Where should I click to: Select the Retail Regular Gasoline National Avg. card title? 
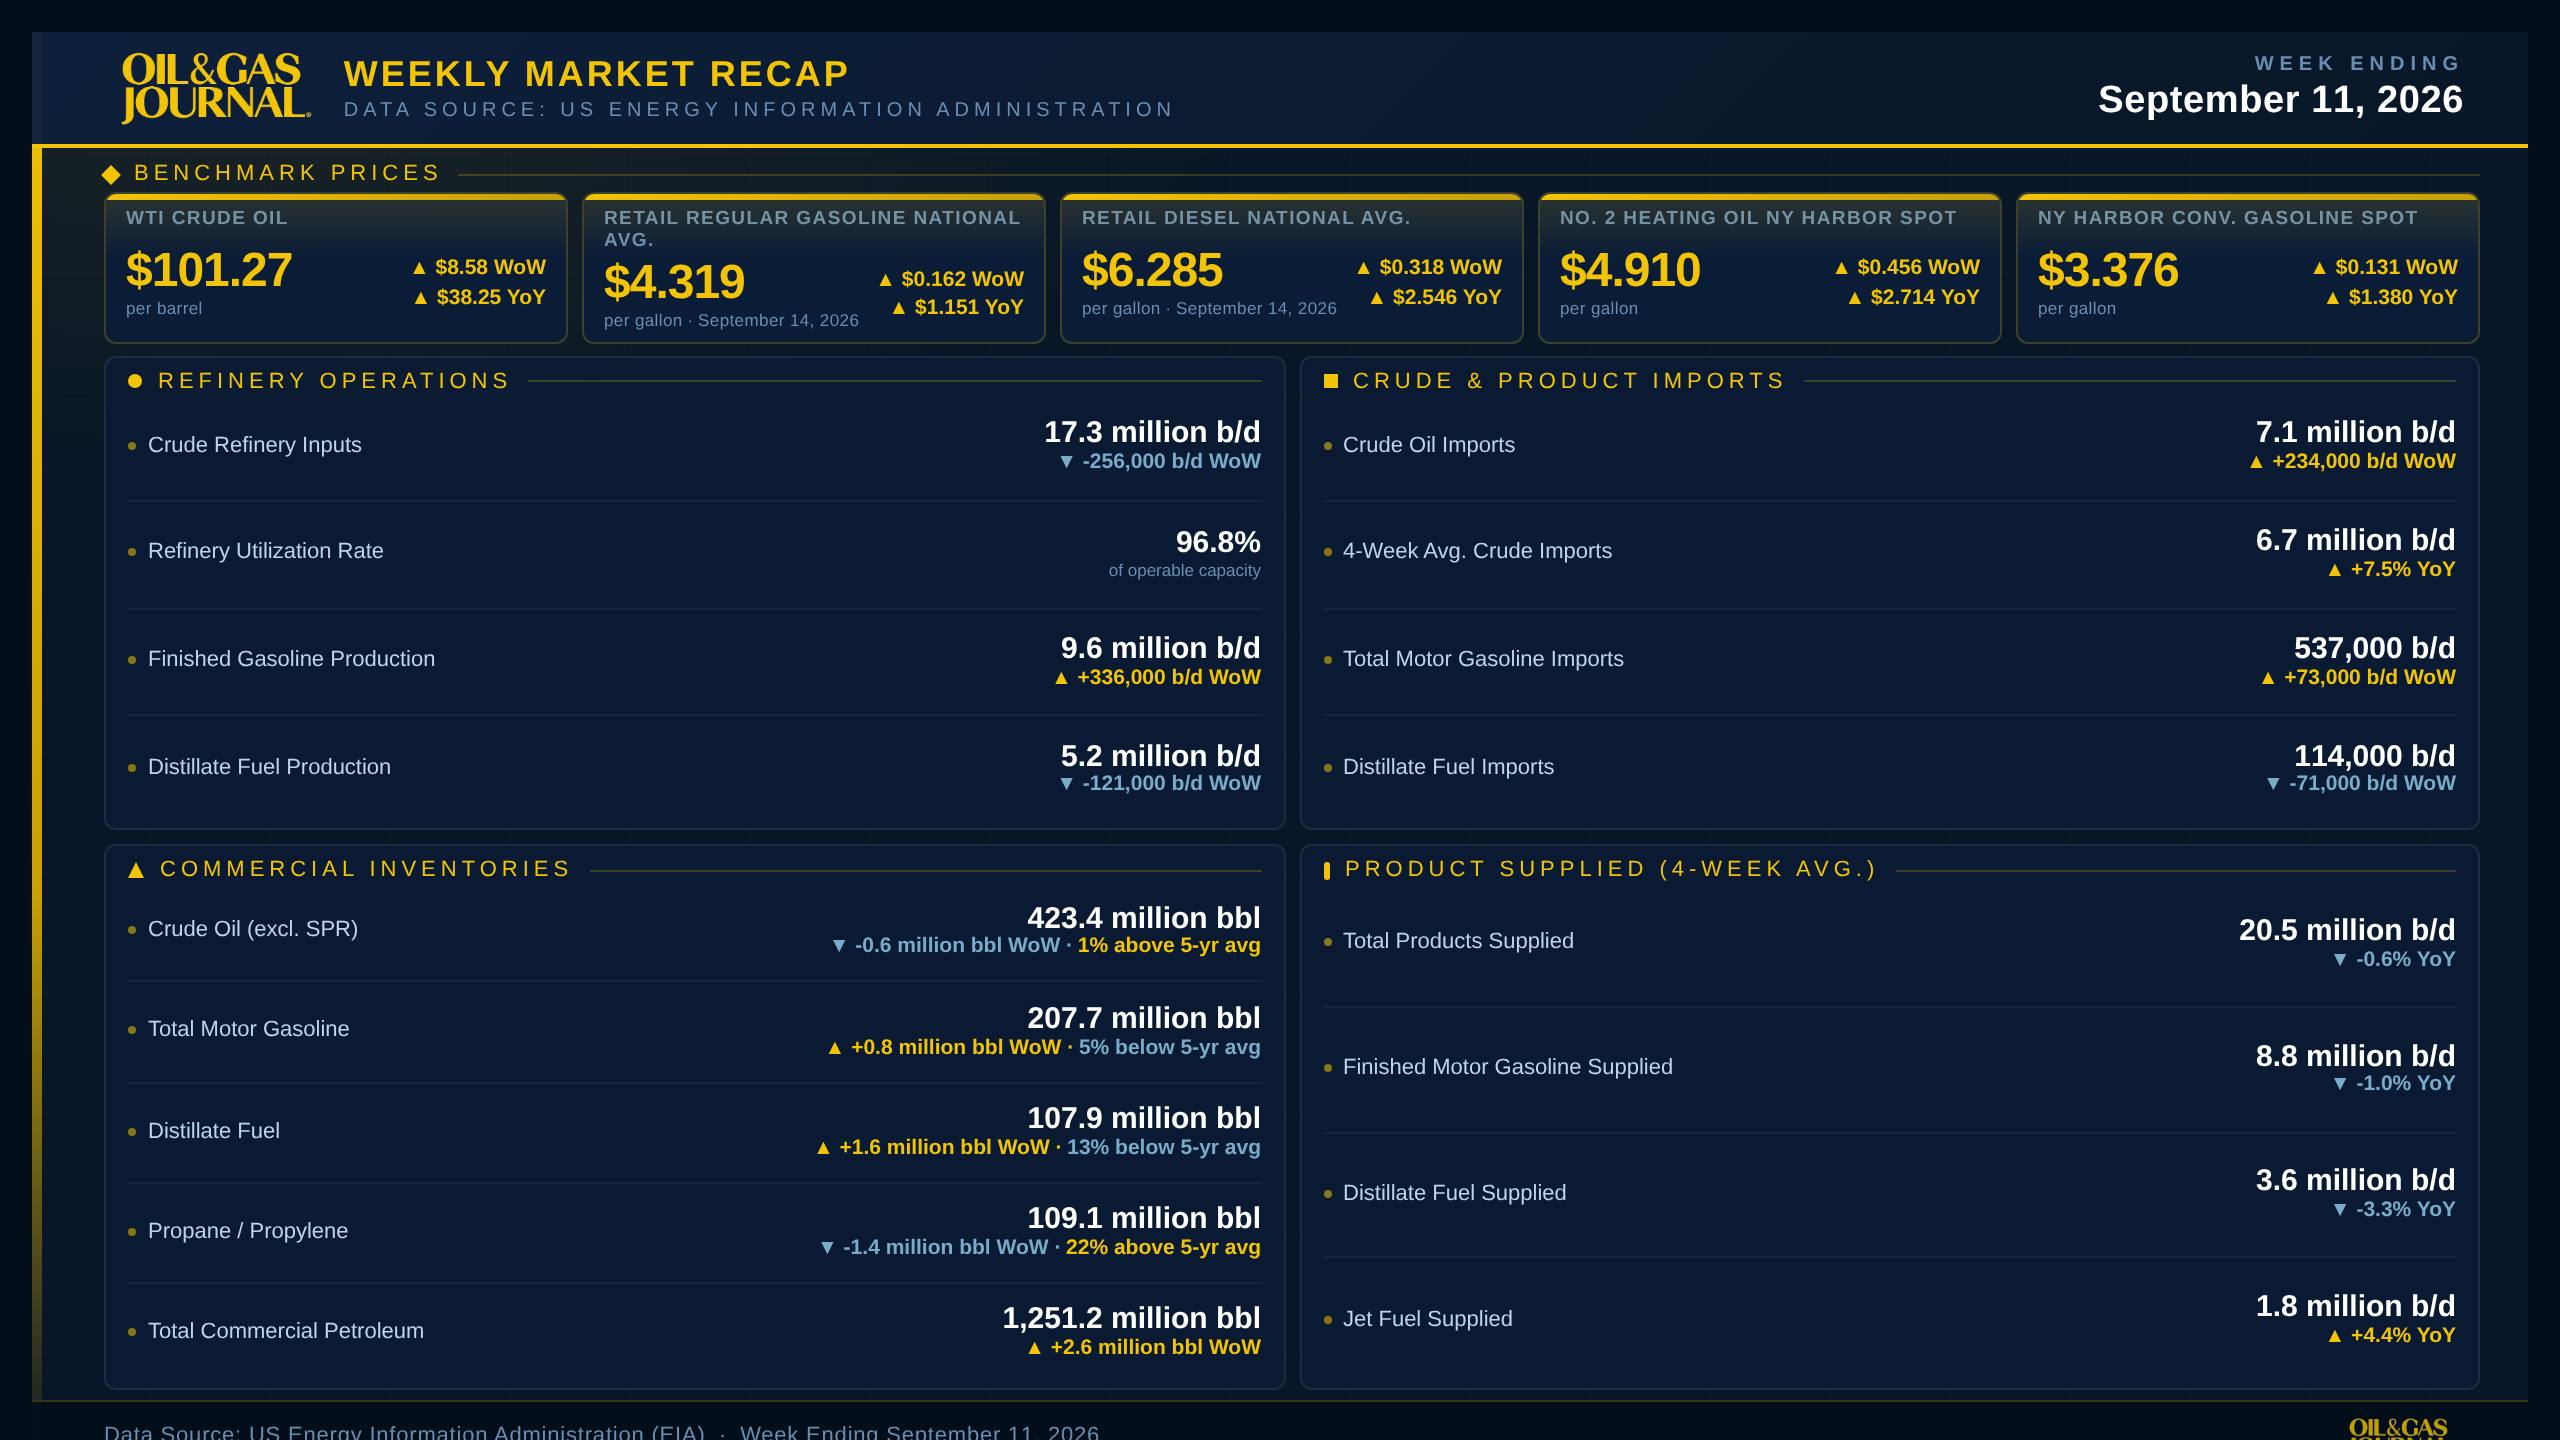tap(812, 229)
